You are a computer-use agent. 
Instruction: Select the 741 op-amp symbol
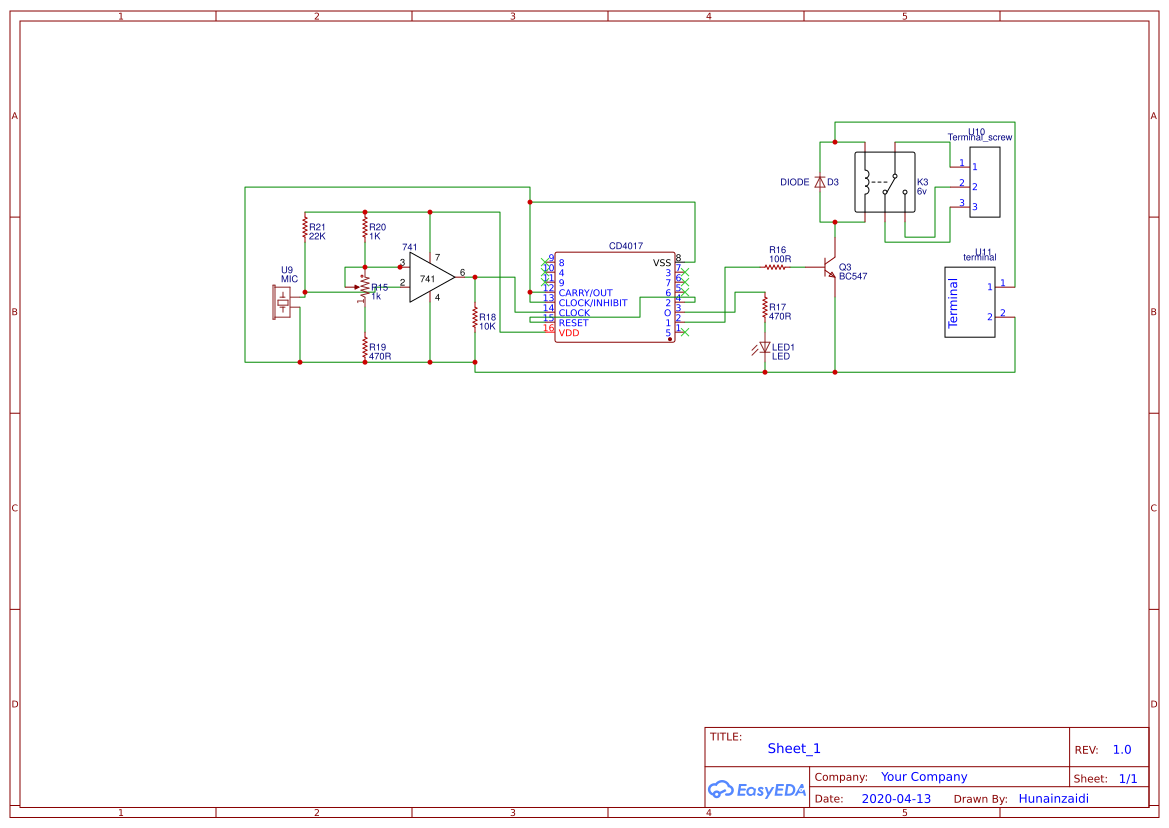428,277
